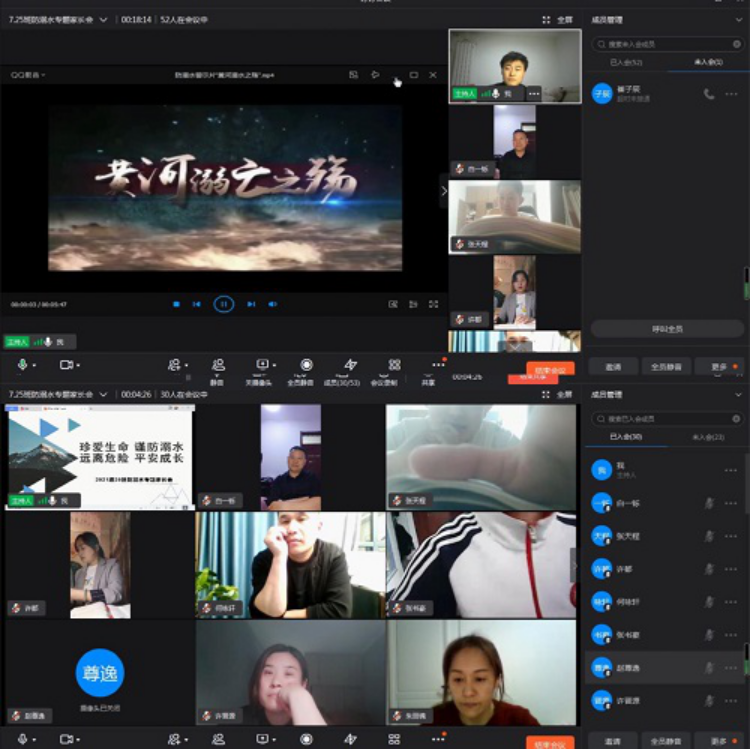Toggle microphone in the 30-person meeting toolbar
The height and width of the screenshot is (749, 750).
22,739
